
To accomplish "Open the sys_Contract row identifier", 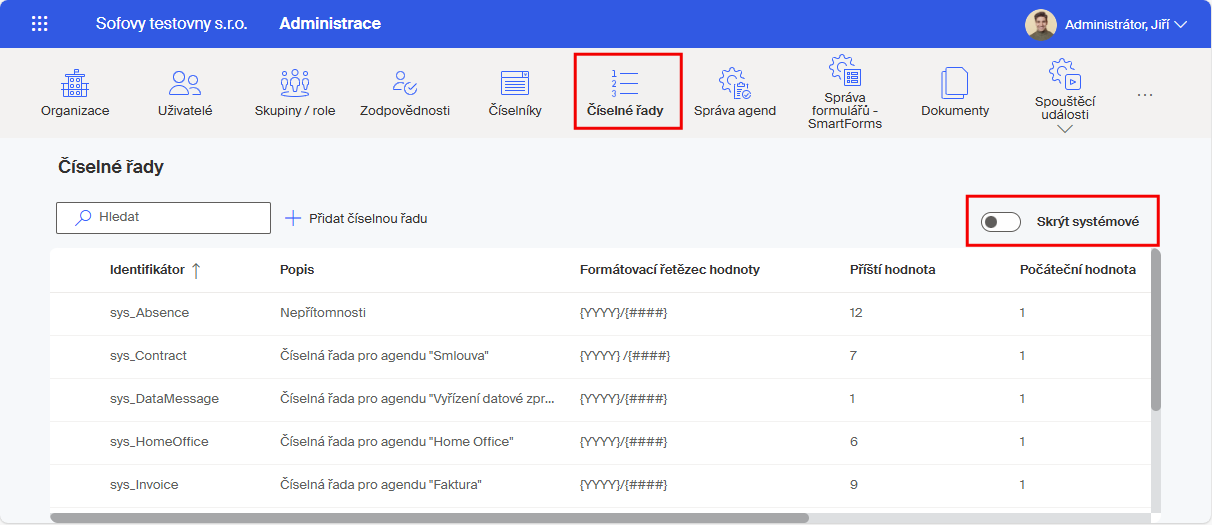I will tap(148, 356).
